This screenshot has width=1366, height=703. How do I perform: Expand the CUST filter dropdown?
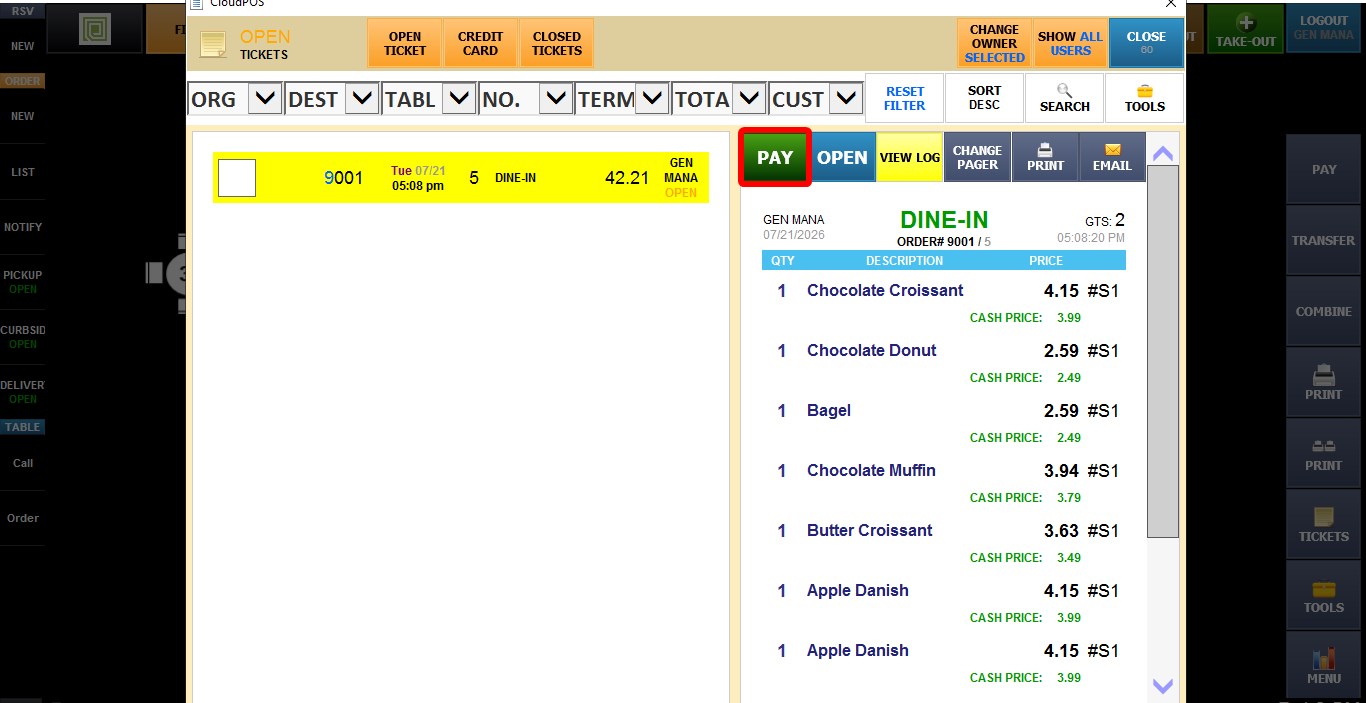pos(846,99)
